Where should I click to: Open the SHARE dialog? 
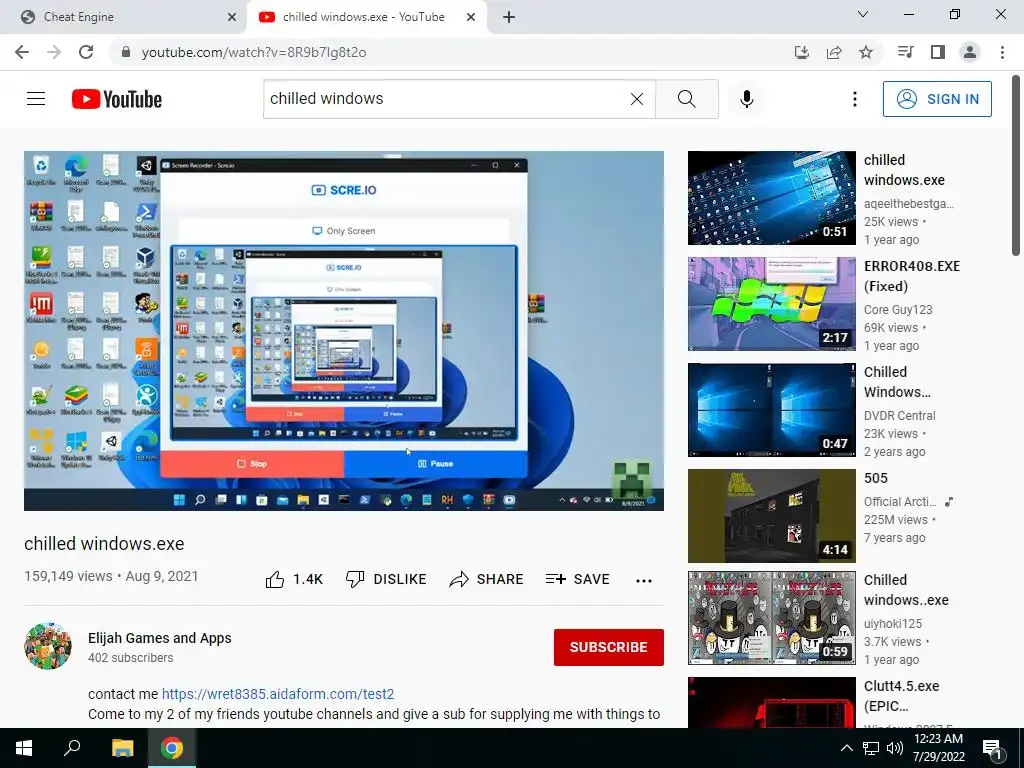tap(487, 579)
